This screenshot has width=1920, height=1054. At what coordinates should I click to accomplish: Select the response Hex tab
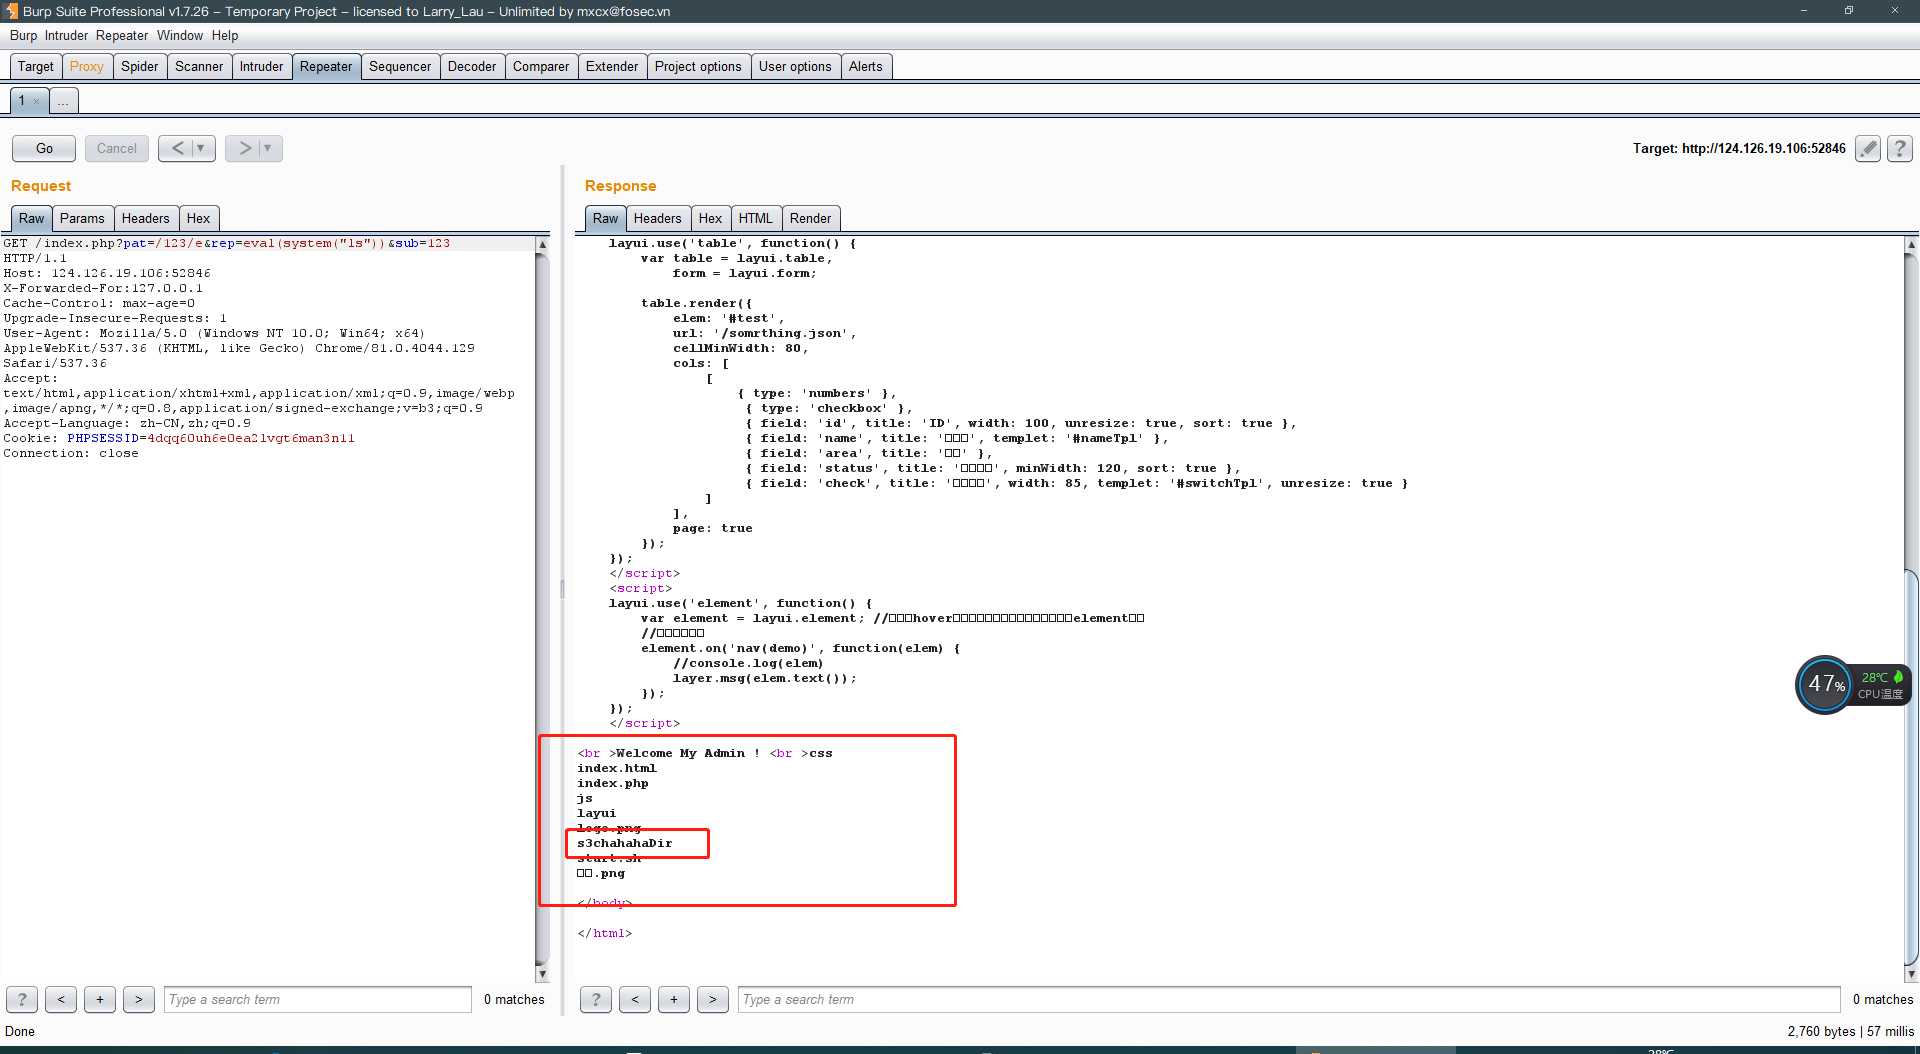(710, 218)
